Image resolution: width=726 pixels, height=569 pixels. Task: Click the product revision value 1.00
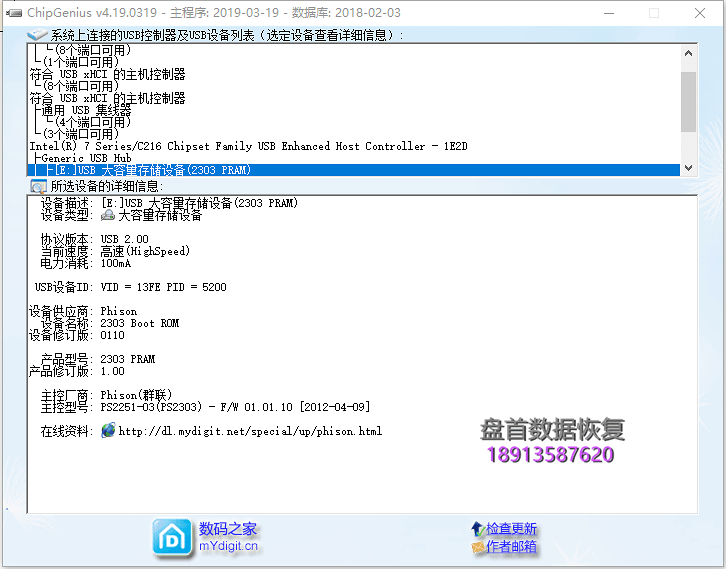click(113, 371)
